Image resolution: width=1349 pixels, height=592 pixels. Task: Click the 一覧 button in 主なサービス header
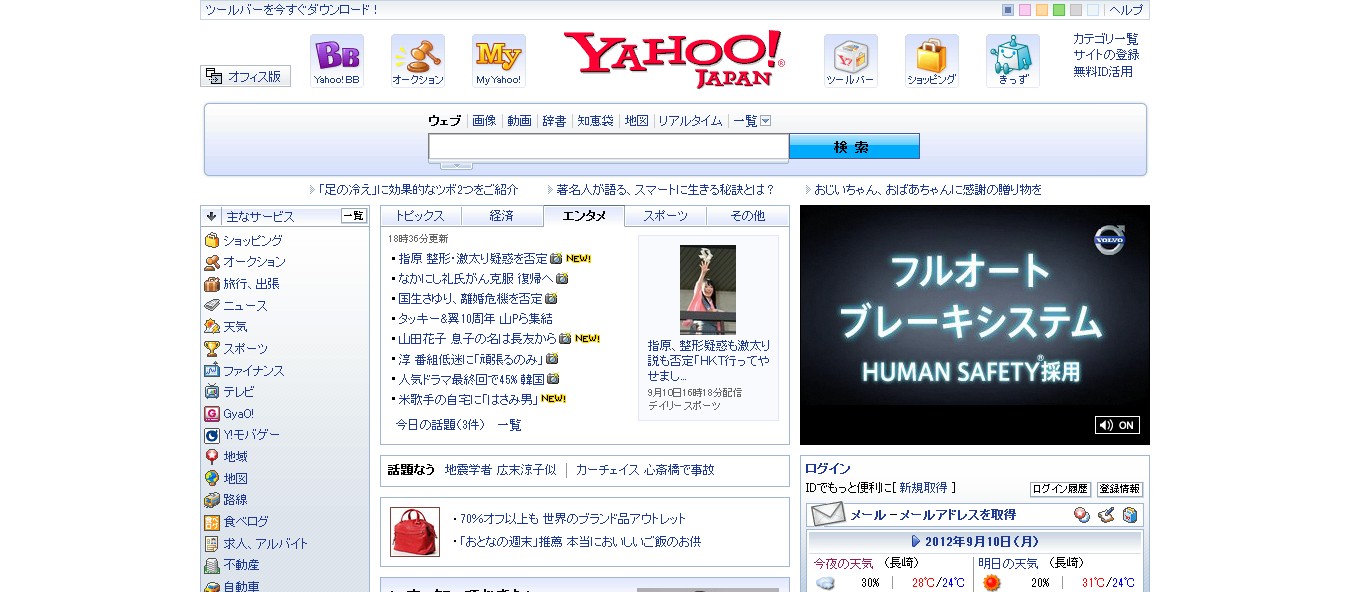(x=354, y=216)
